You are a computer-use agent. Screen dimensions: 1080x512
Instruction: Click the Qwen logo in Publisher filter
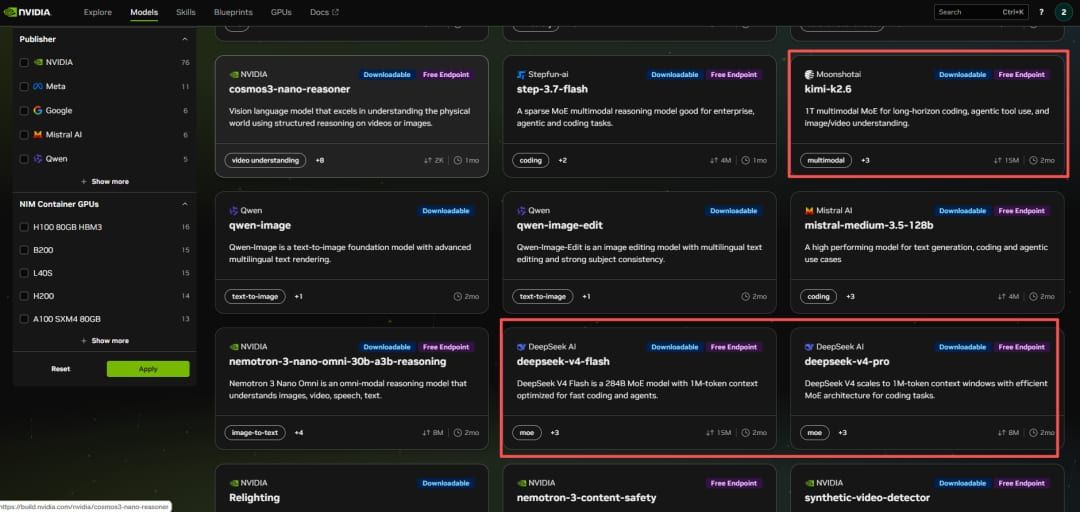point(38,158)
